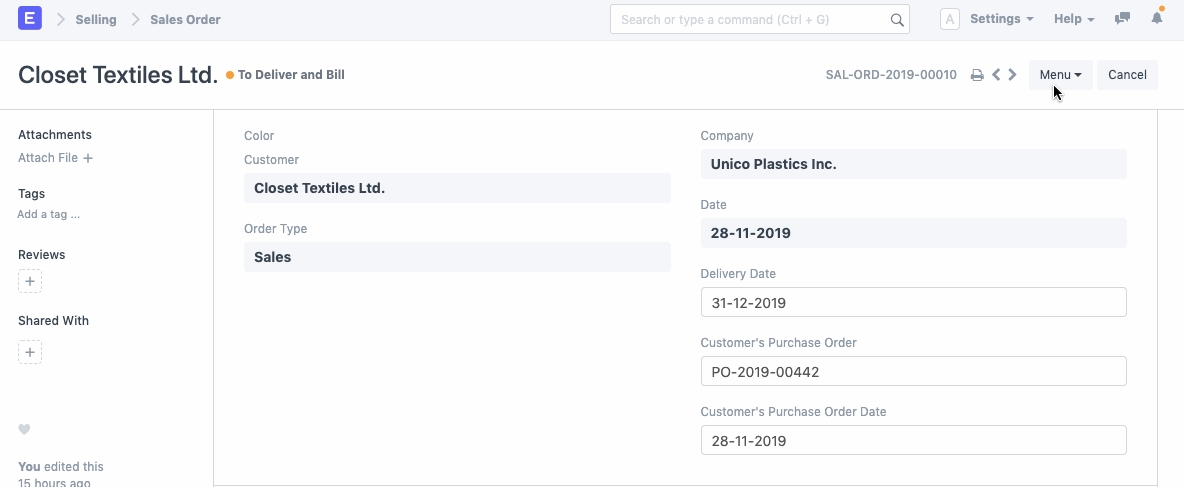1184x487 pixels.
Task: Go to next document arrow
Action: coord(1013,75)
